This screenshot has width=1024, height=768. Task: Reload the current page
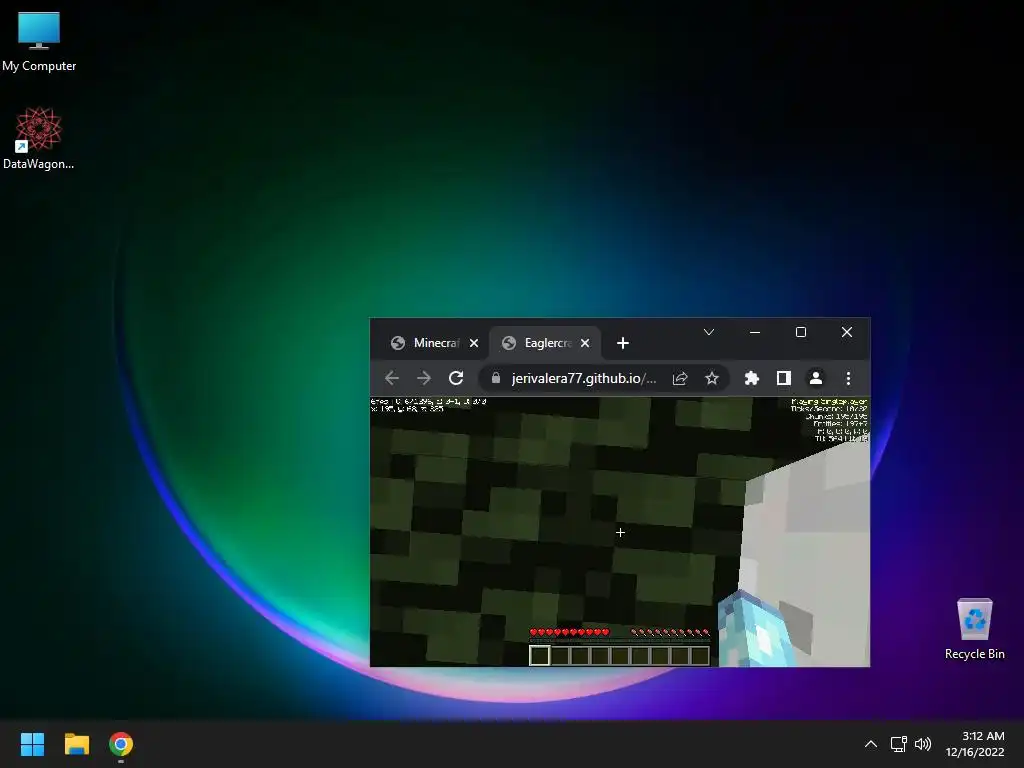click(456, 378)
